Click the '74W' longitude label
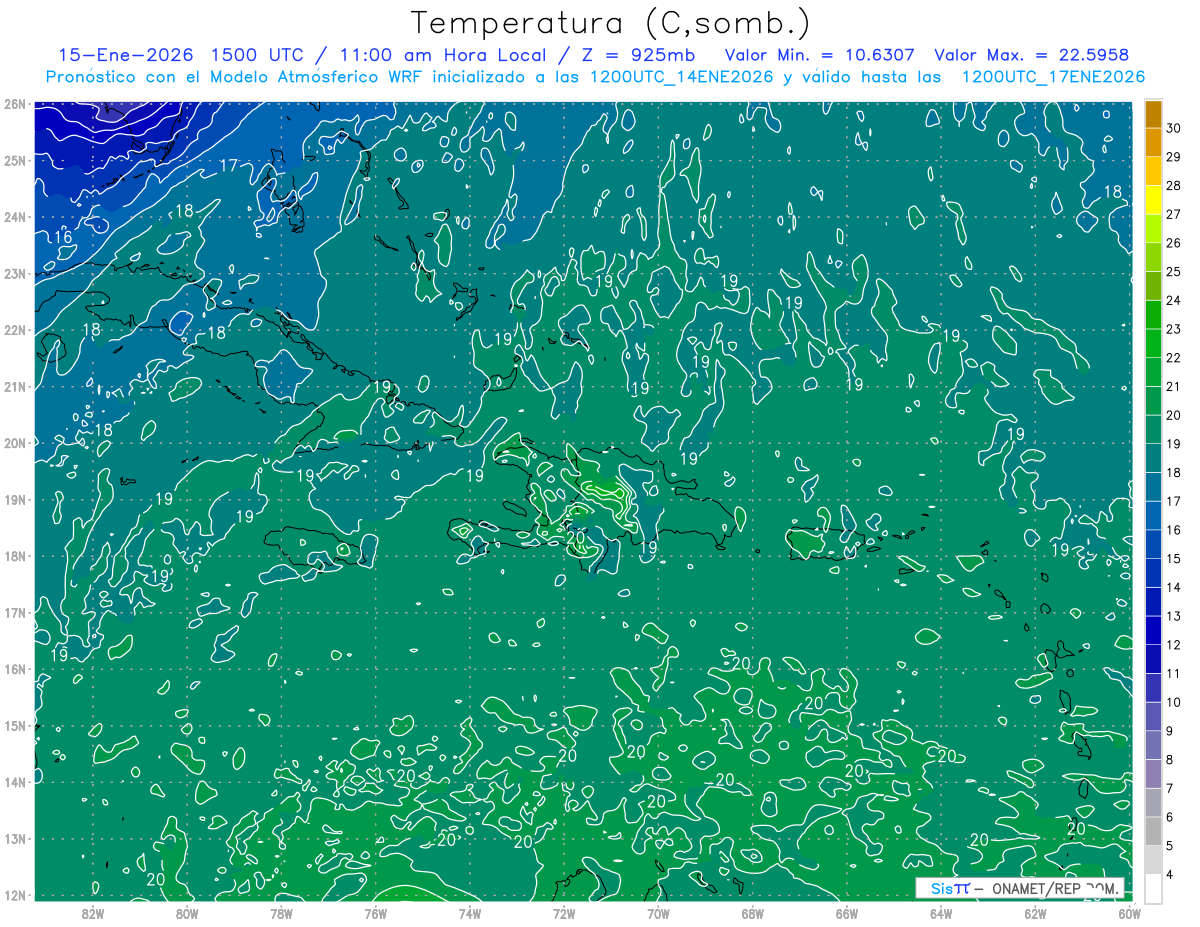 click(x=470, y=913)
